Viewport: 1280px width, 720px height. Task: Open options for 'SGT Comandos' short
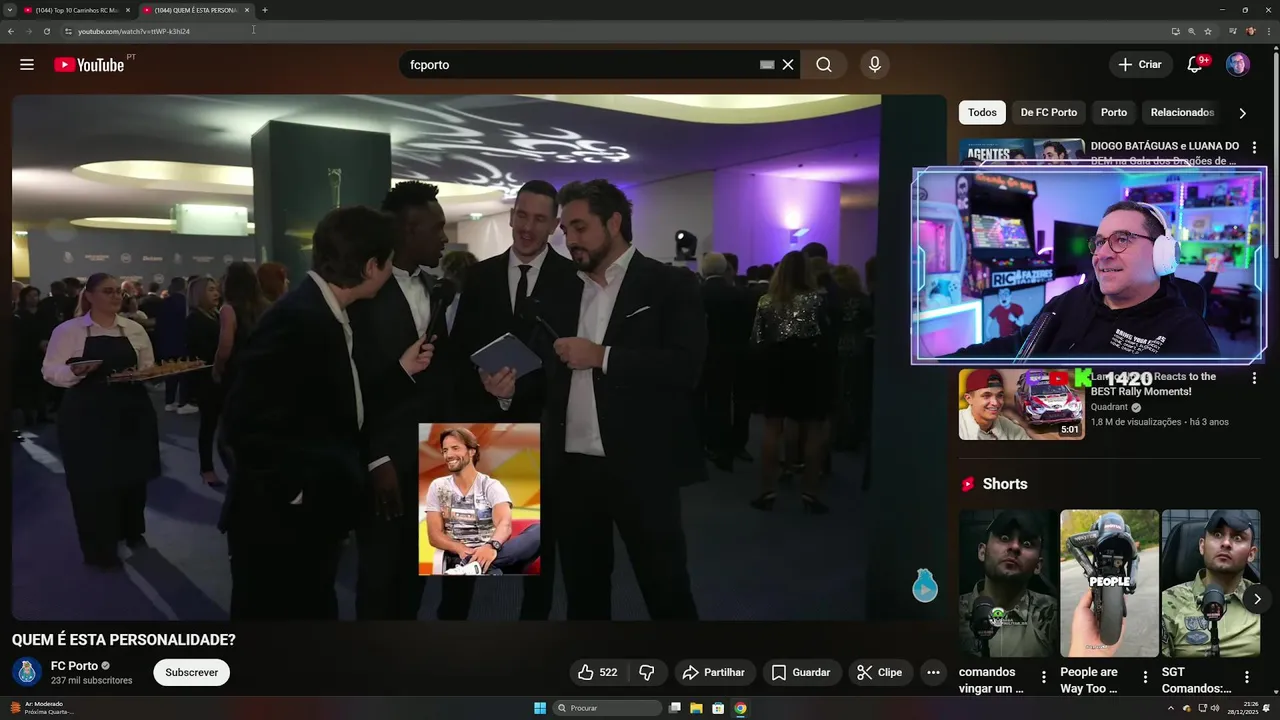point(1246,677)
